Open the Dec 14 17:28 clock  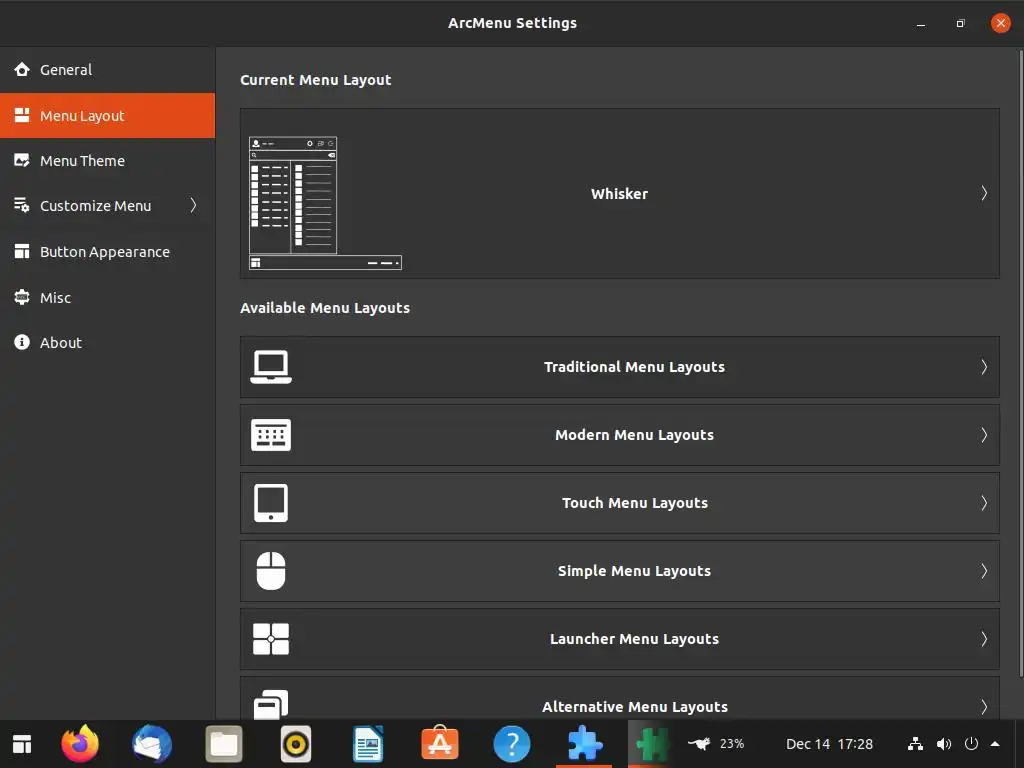point(829,744)
